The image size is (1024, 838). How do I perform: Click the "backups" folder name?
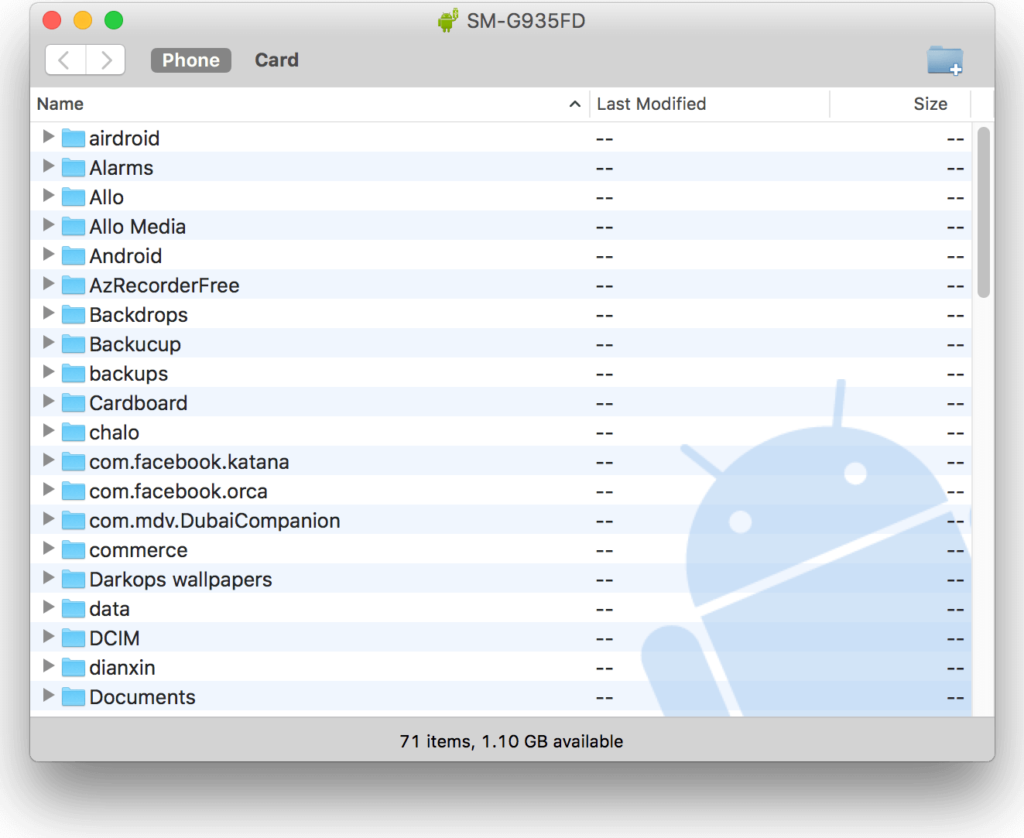(129, 374)
